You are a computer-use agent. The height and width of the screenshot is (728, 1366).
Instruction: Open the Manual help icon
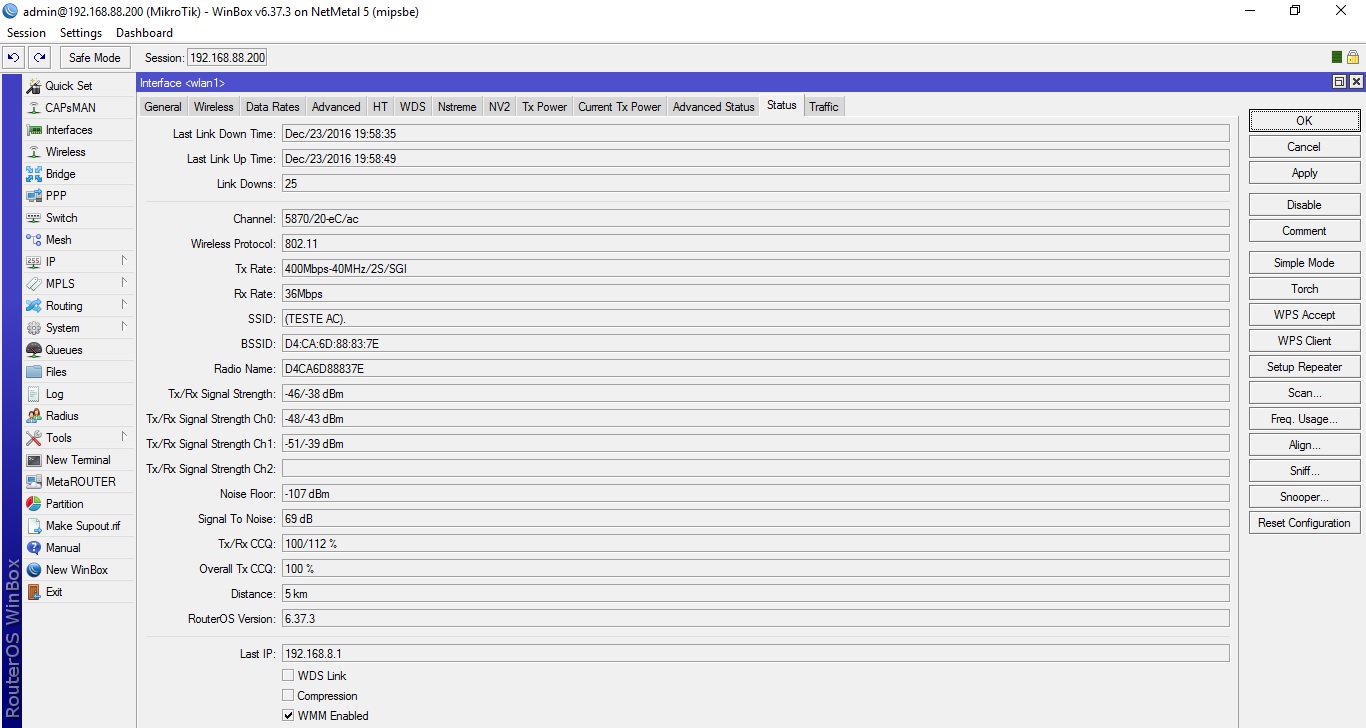tap(34, 548)
